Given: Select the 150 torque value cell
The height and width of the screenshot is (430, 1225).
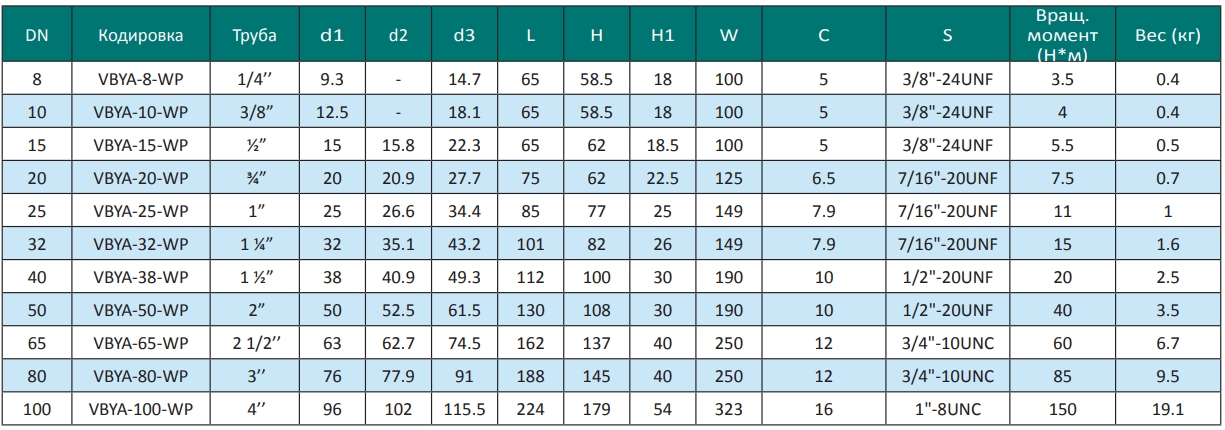Looking at the screenshot, I should click(x=1062, y=409).
